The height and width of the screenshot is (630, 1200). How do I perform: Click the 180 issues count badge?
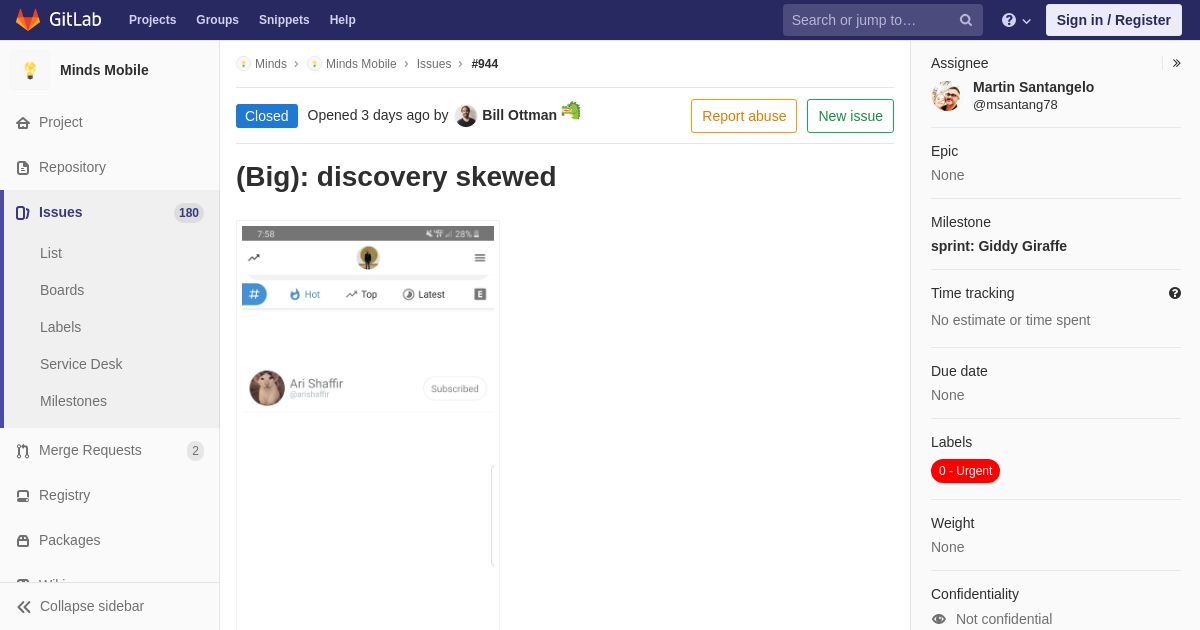tap(189, 213)
